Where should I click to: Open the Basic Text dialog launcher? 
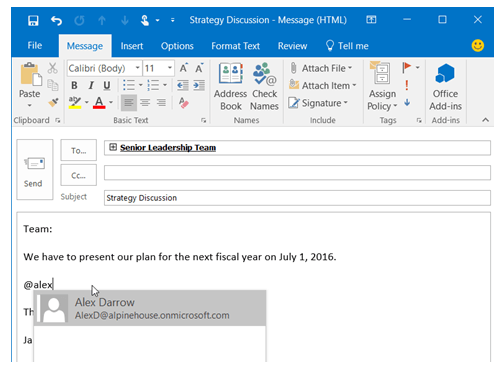[203, 120]
